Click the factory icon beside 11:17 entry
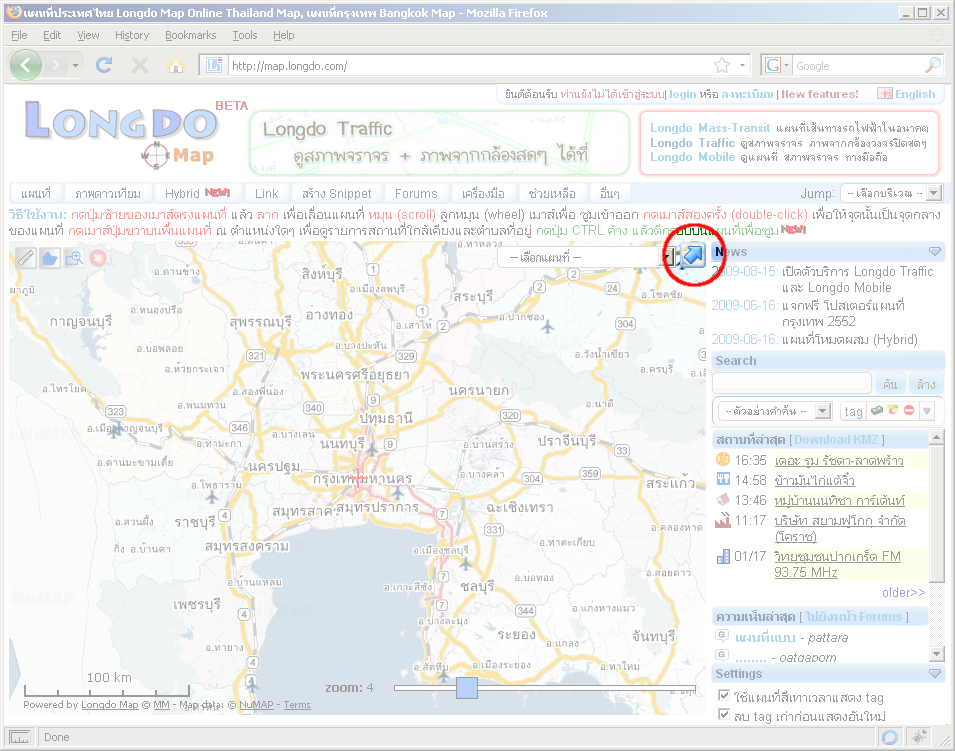 (723, 520)
